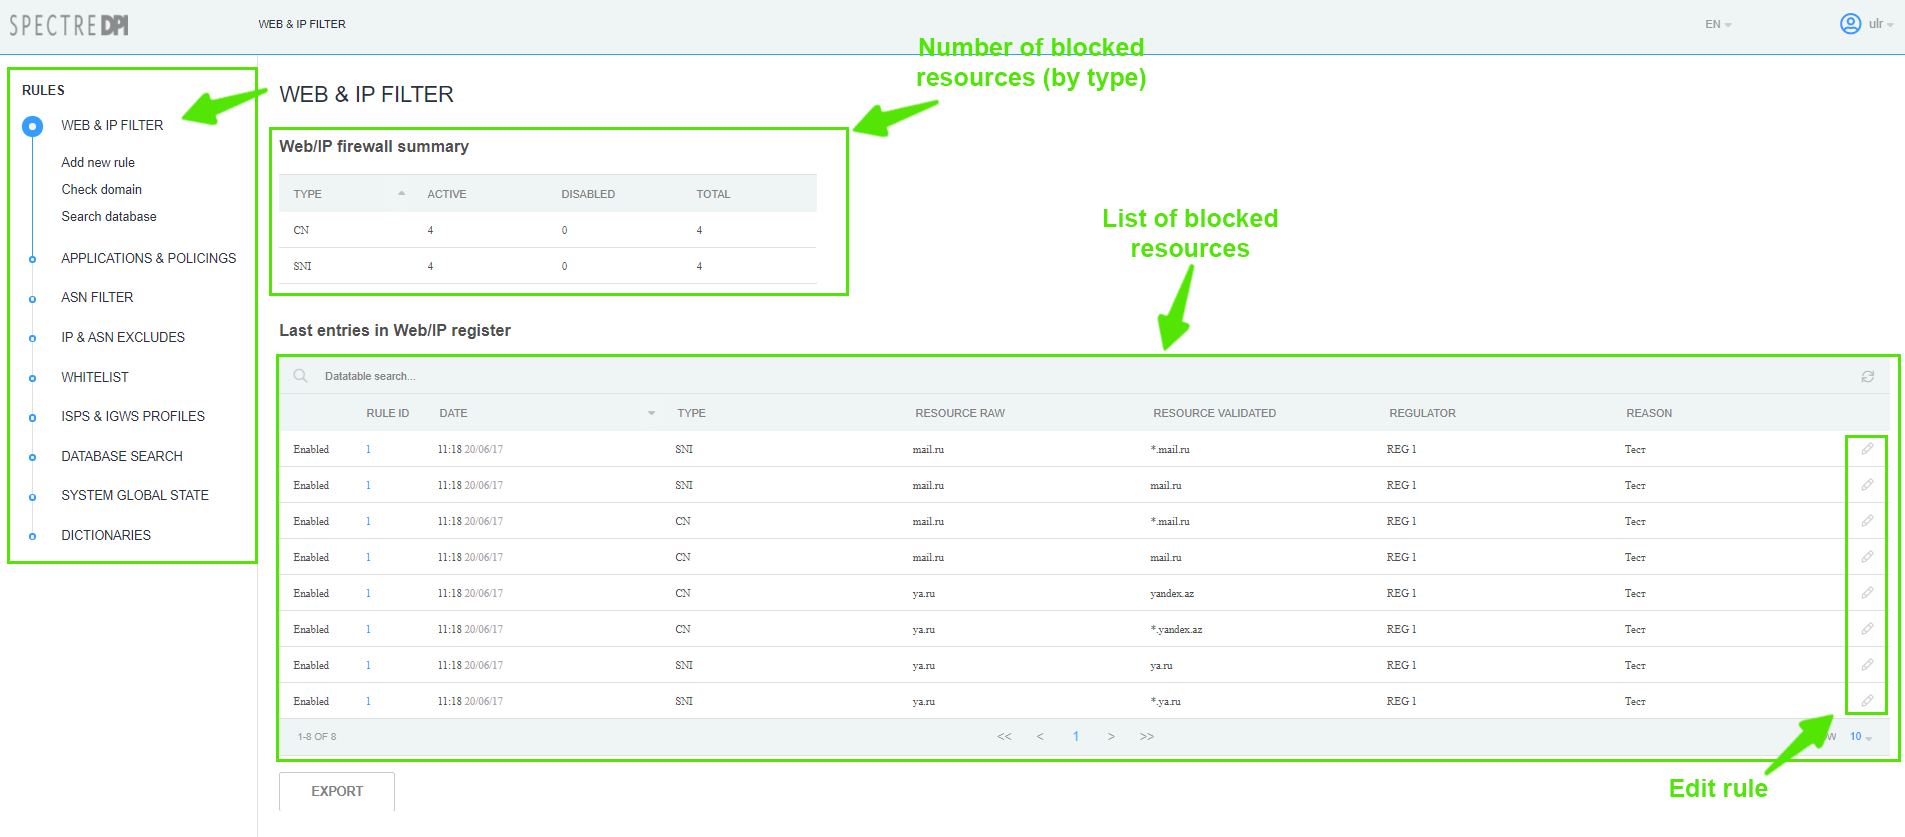This screenshot has height=837, width=1905.
Task: Select the WEB & IP FILTER radio marker
Action: (x=33, y=126)
